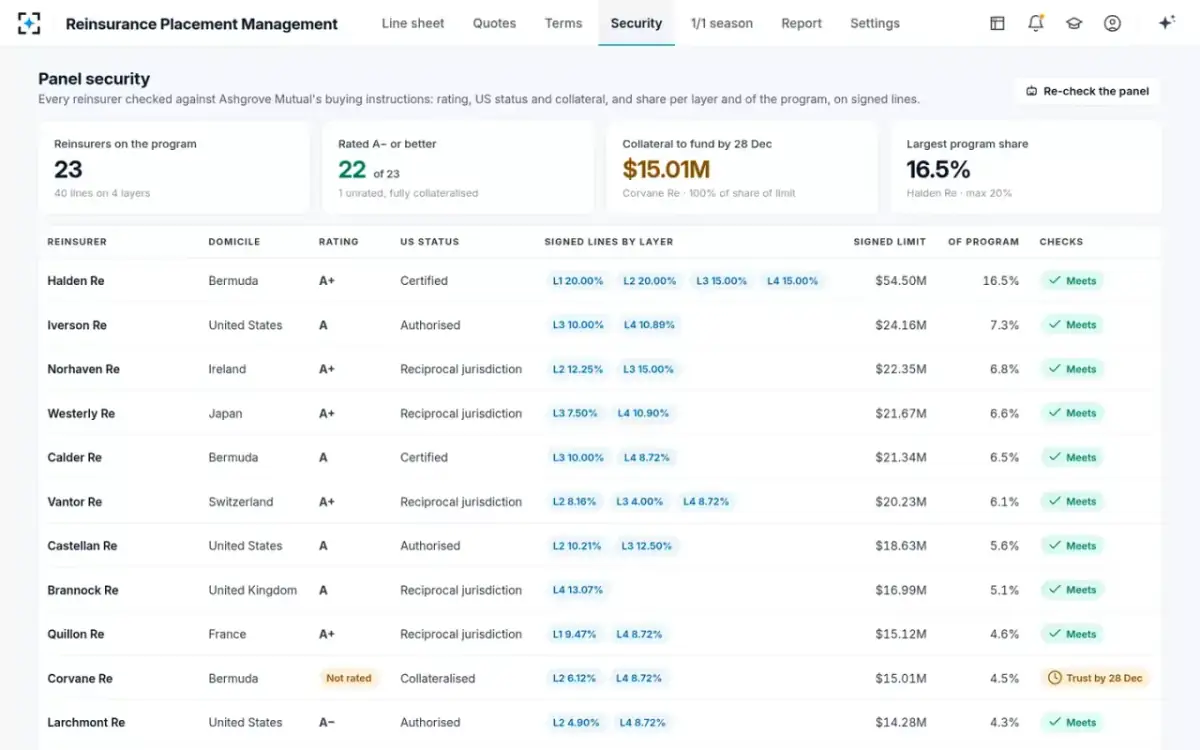This screenshot has height=750, width=1200.
Task: Click Brannock Re's Meets check badge
Action: pyautogui.click(x=1072, y=590)
